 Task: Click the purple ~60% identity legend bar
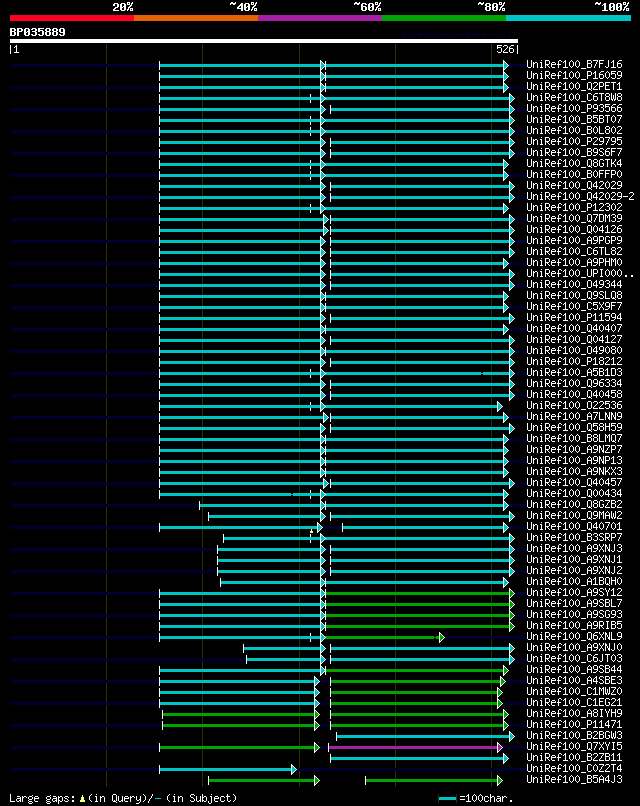320,18
